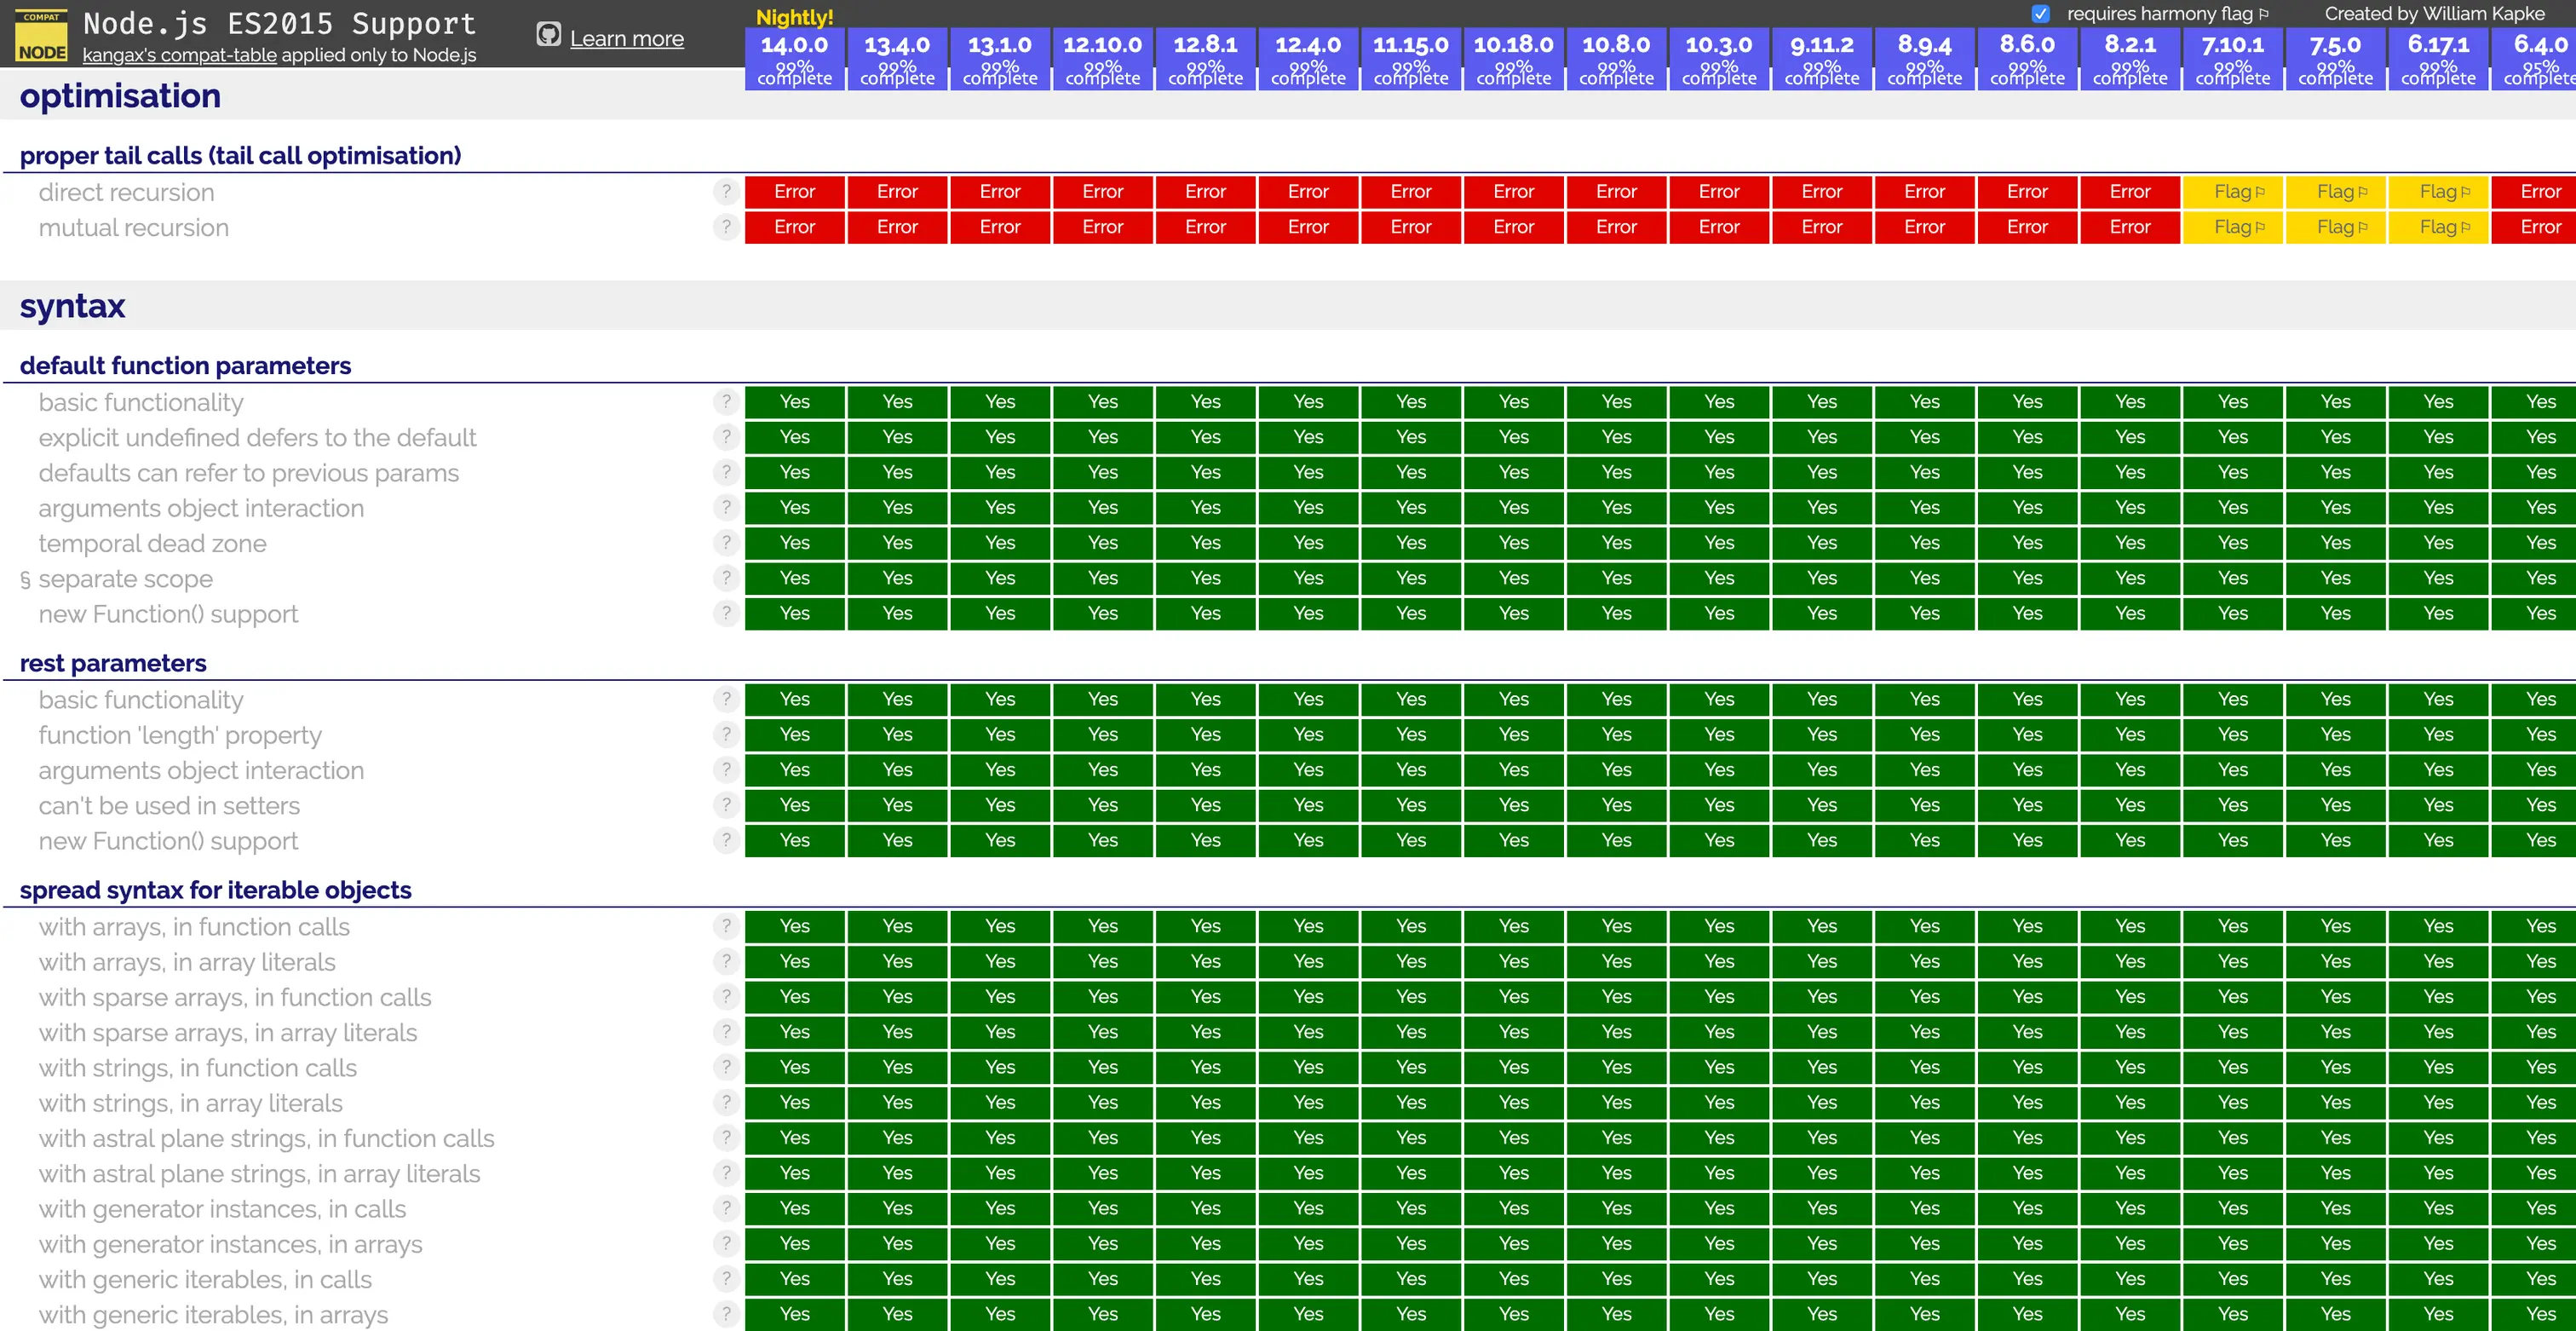Toggle requires harmony flag checkbox
The height and width of the screenshot is (1331, 2576).
pyautogui.click(x=2040, y=14)
